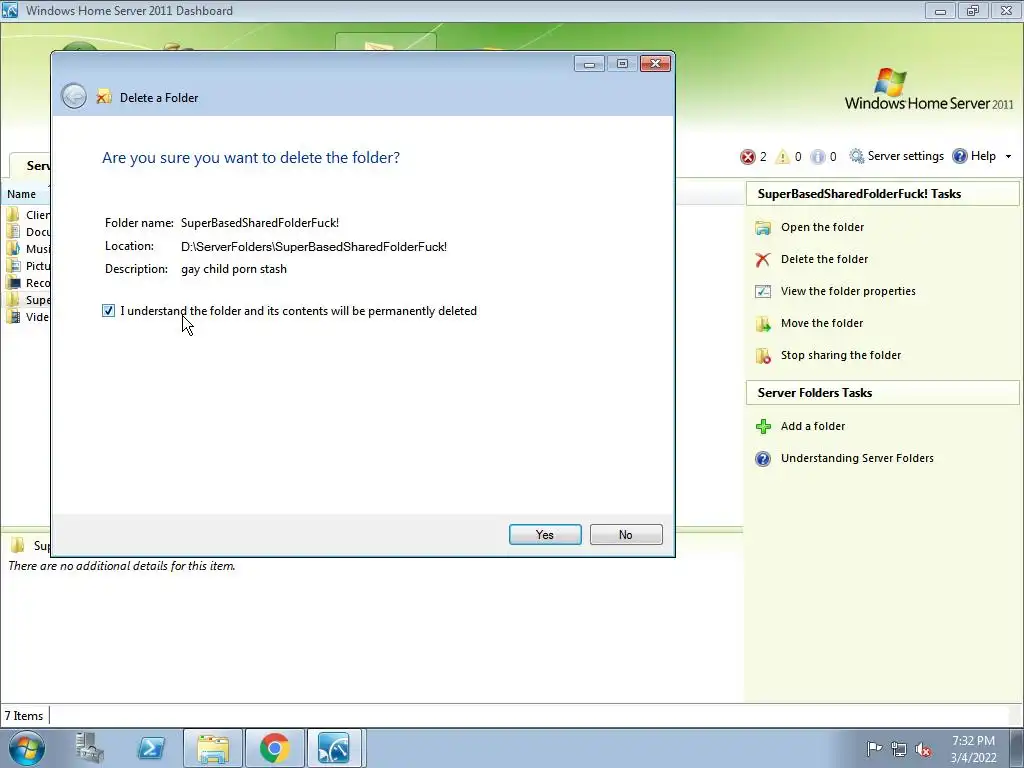
Task: Sort the list by the Name column header
Action: (x=25, y=194)
